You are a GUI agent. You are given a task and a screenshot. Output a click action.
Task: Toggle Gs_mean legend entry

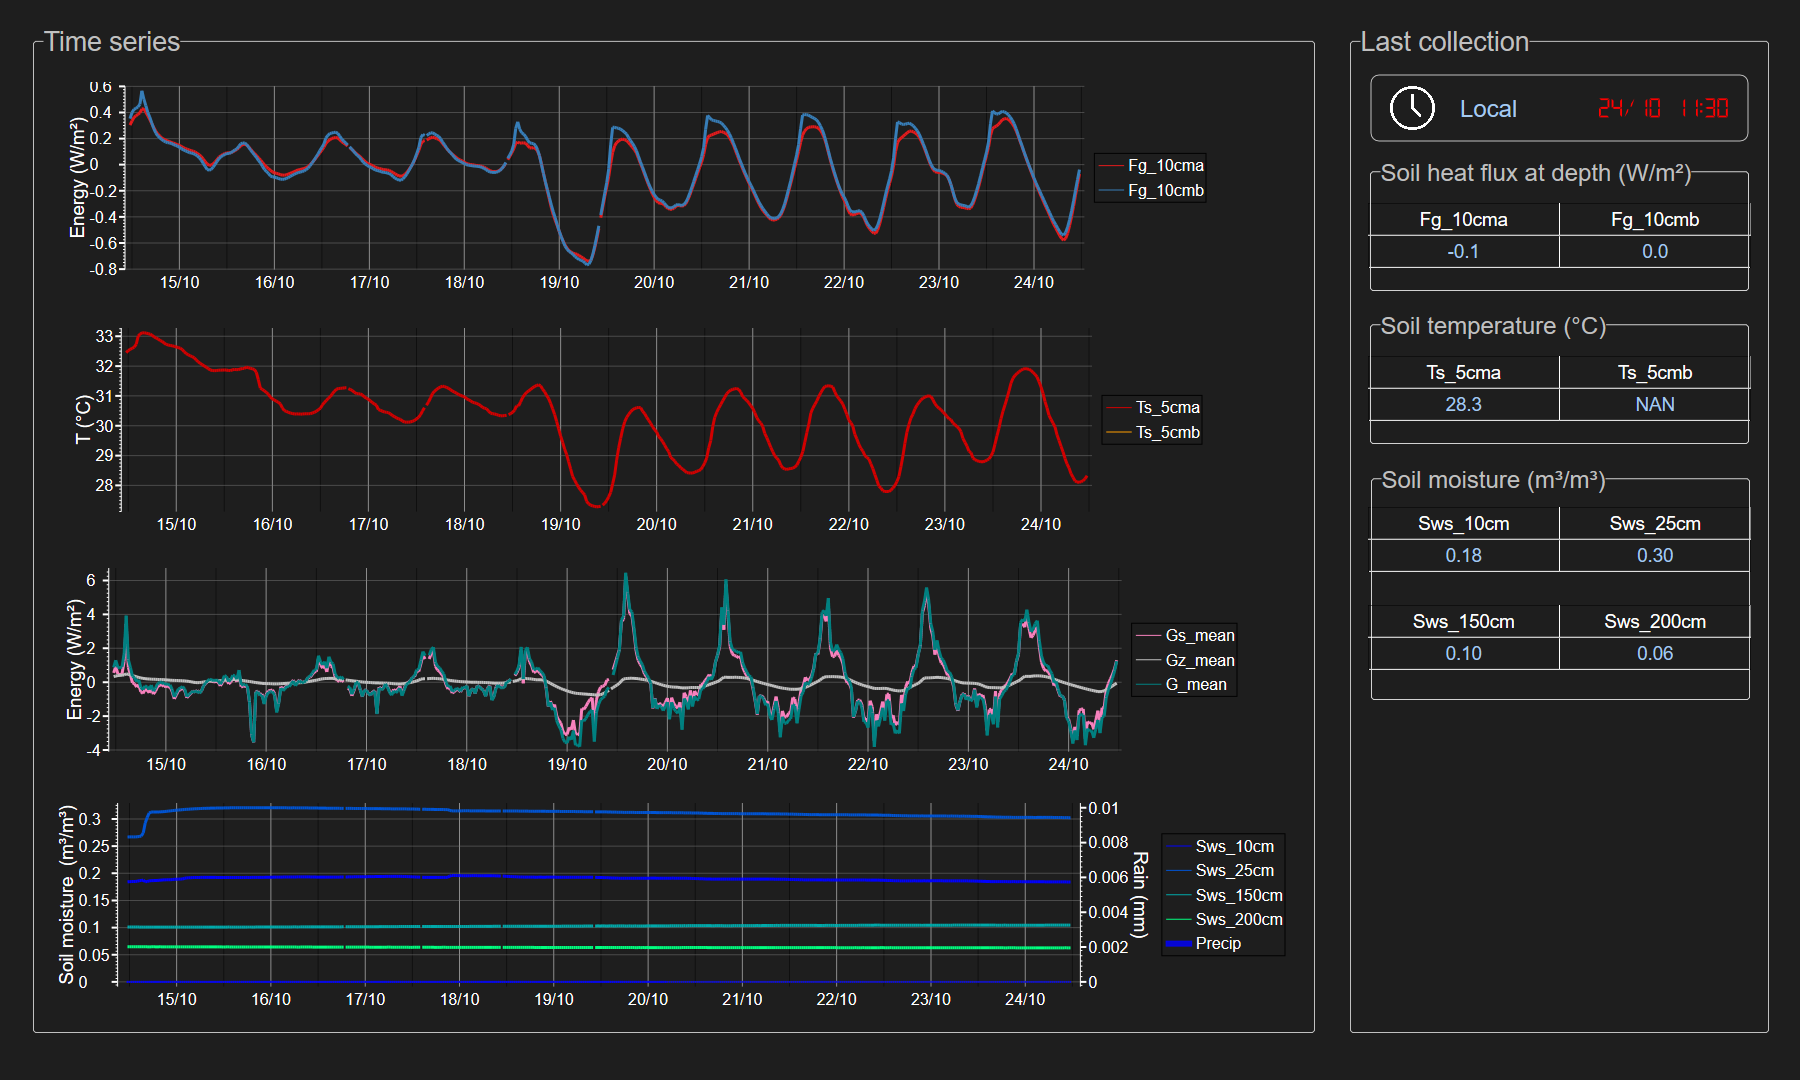pos(1199,636)
